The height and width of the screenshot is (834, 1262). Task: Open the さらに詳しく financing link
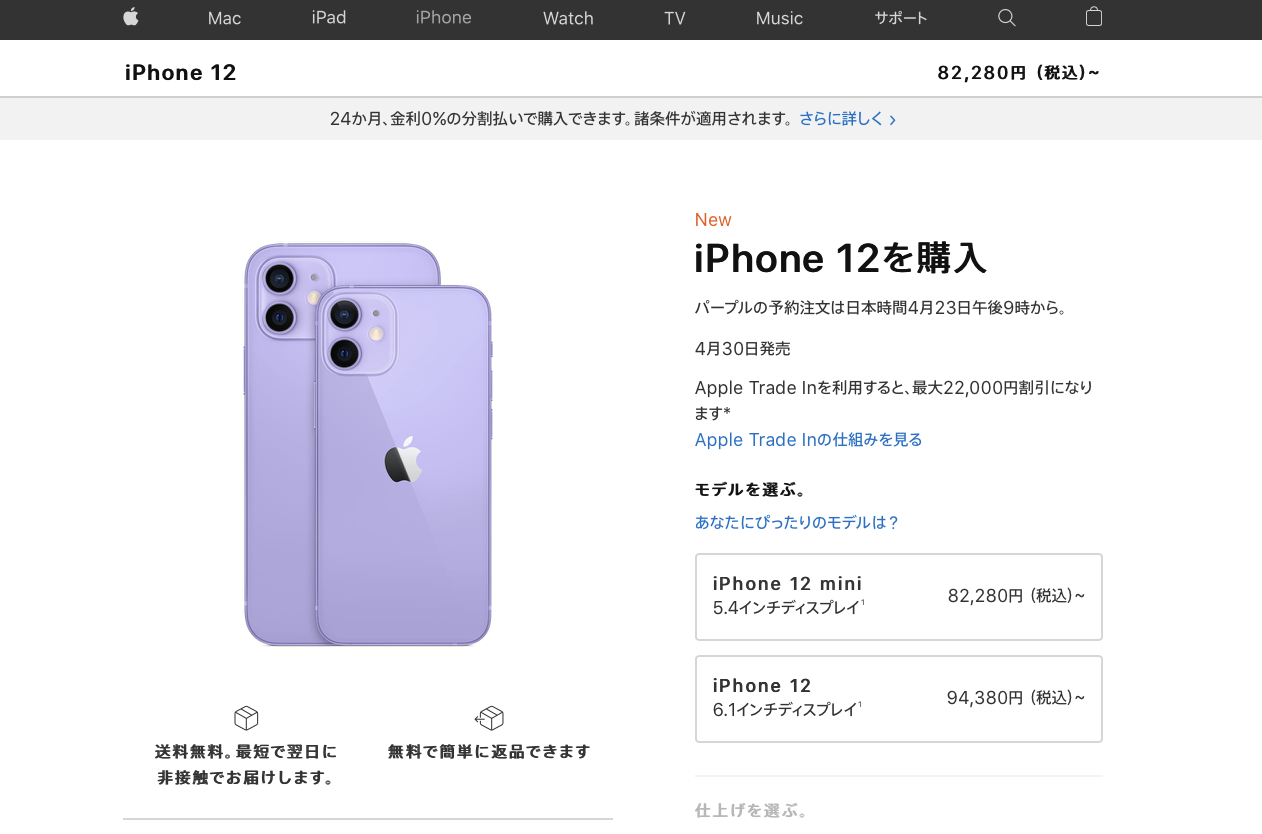tap(841, 119)
